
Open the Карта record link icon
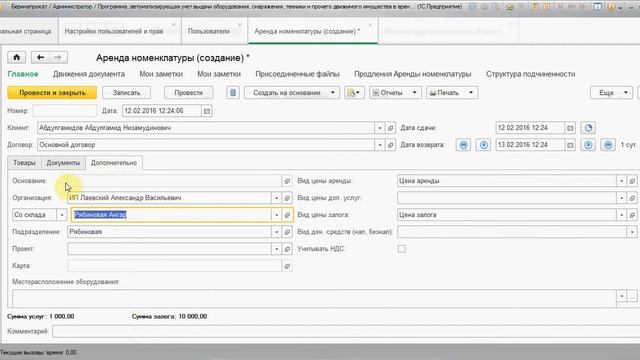pyautogui.click(x=287, y=266)
